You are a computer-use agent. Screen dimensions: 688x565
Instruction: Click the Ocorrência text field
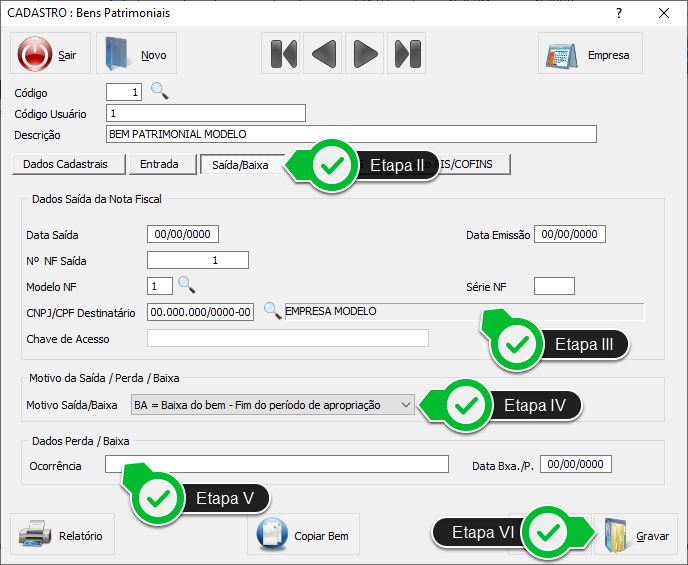point(277,464)
